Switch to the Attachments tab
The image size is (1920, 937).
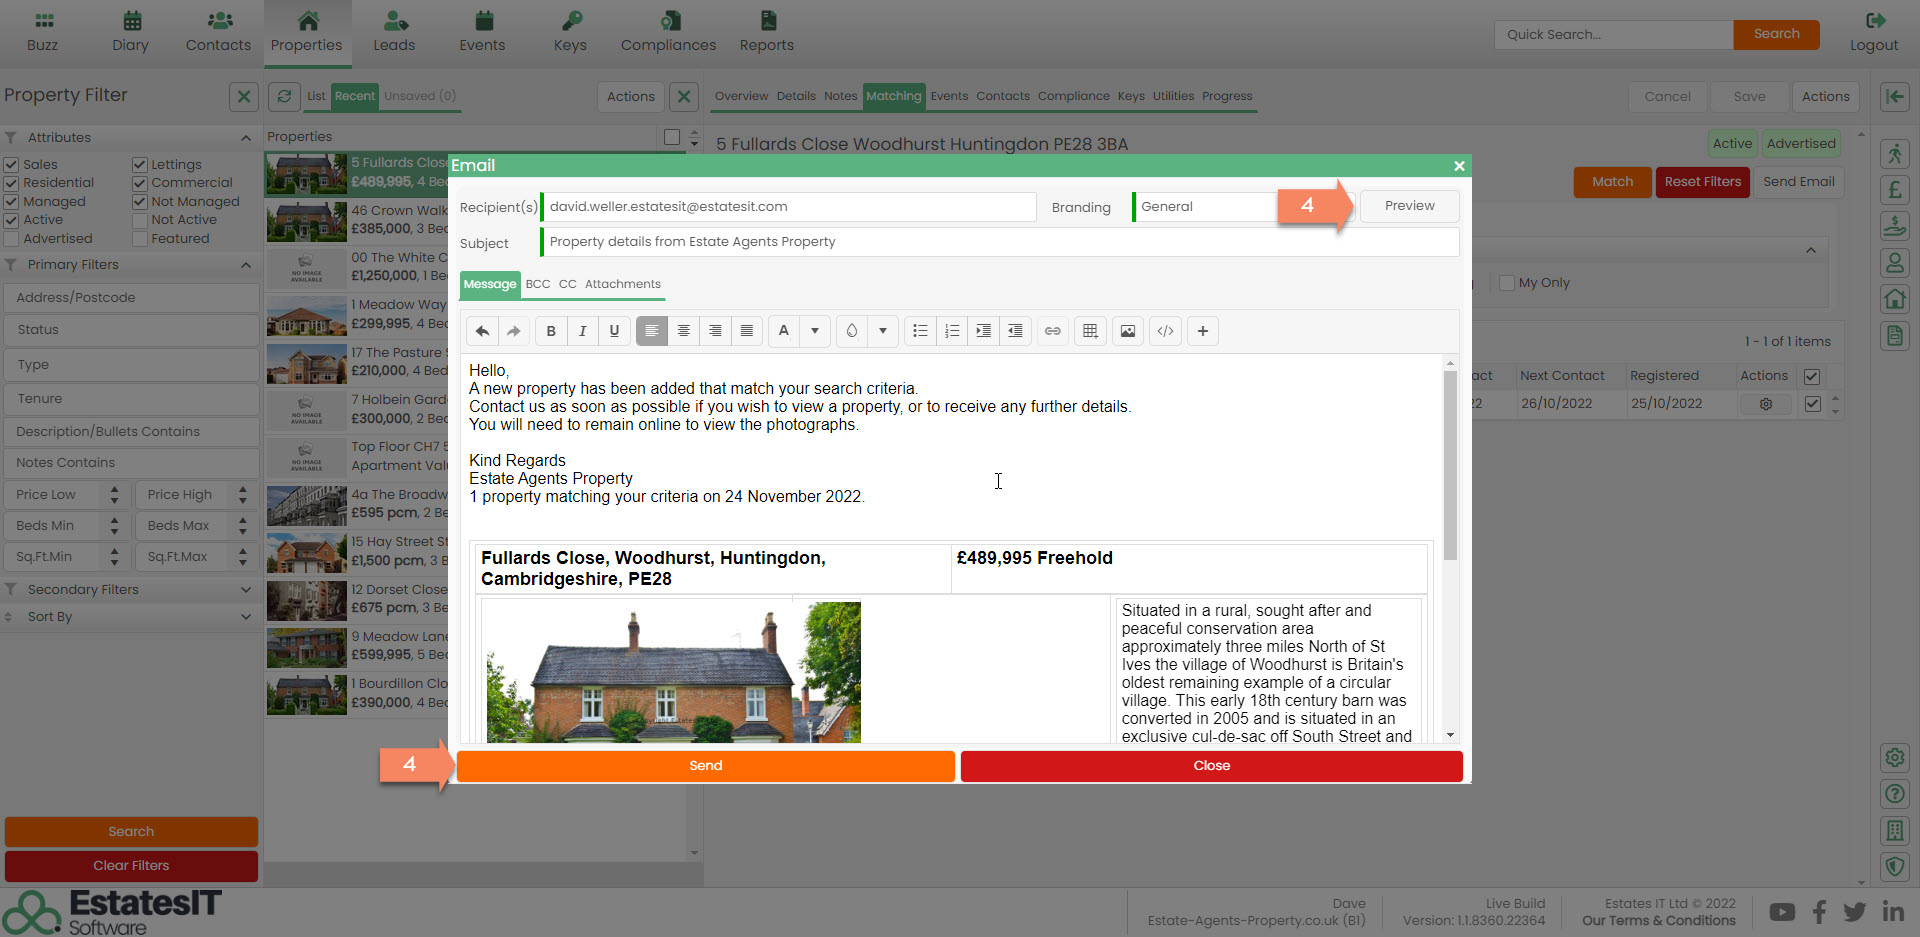click(622, 284)
